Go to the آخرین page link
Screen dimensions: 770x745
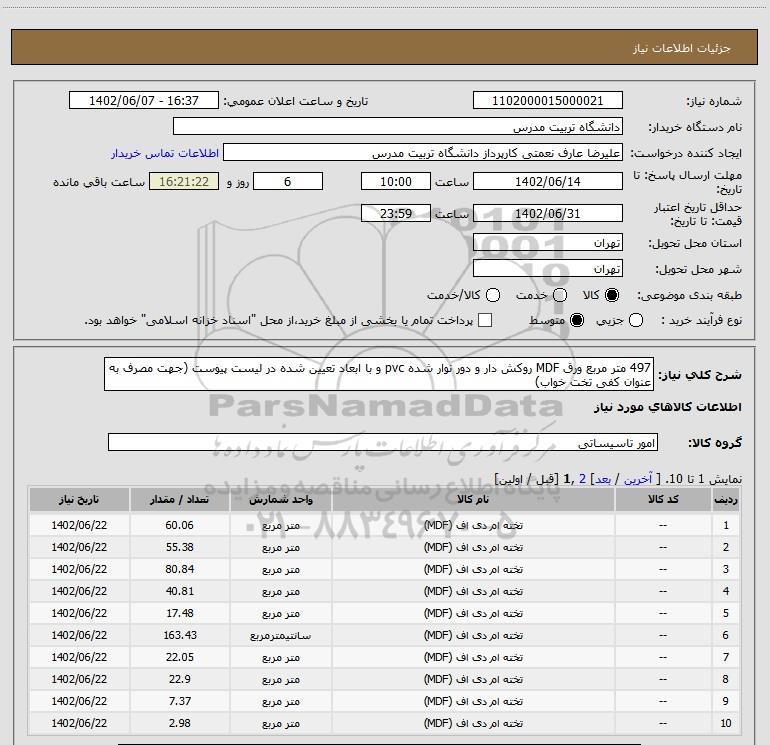tap(637, 479)
